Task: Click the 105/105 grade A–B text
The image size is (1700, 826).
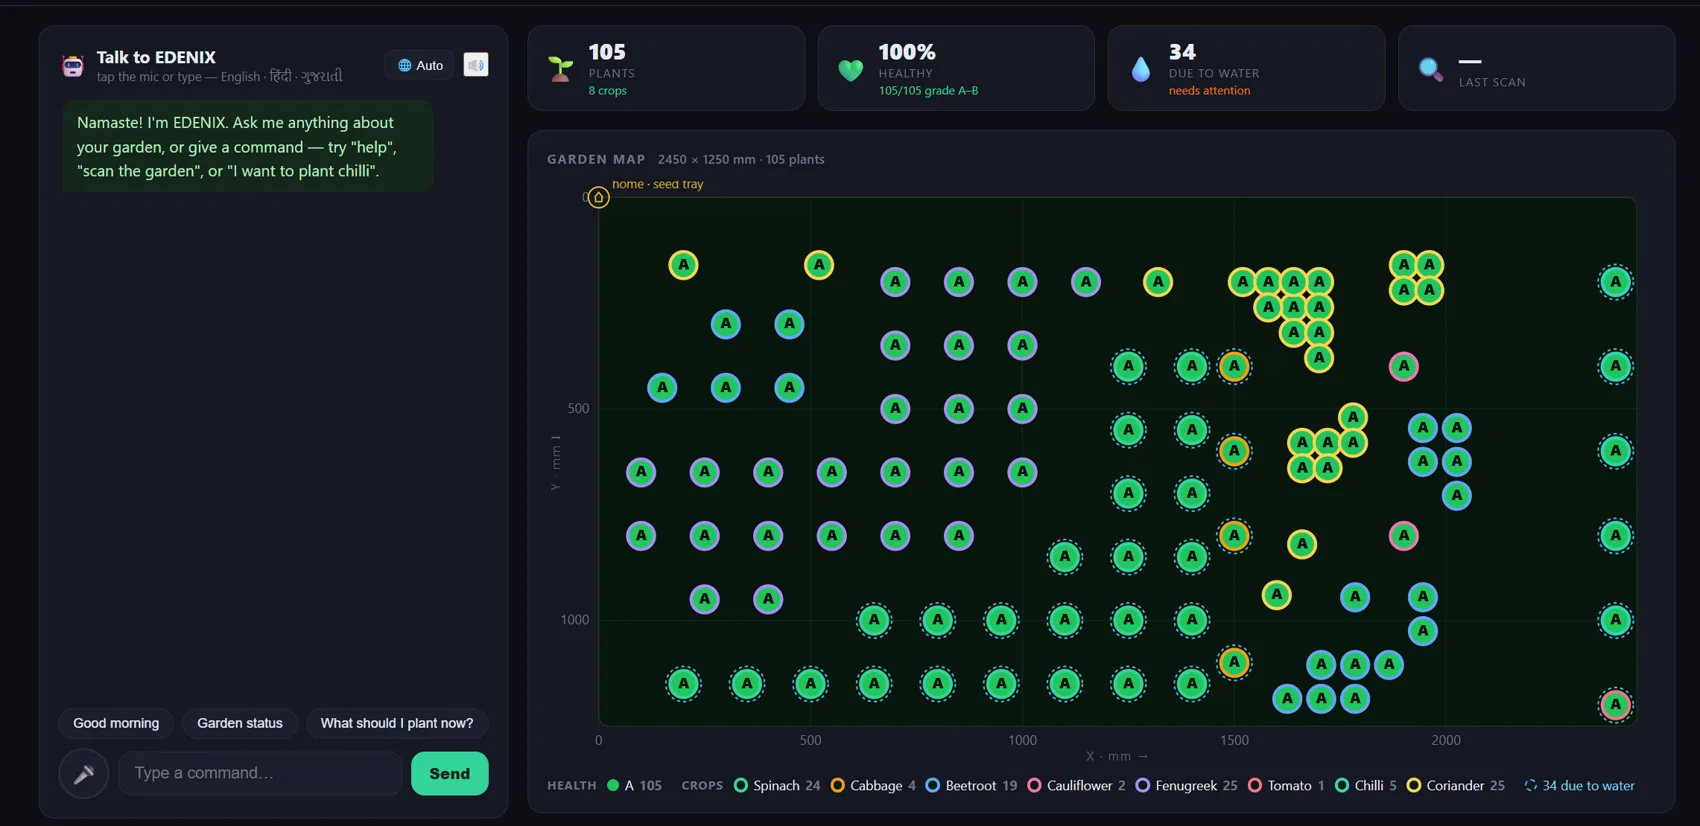Action: pos(928,91)
